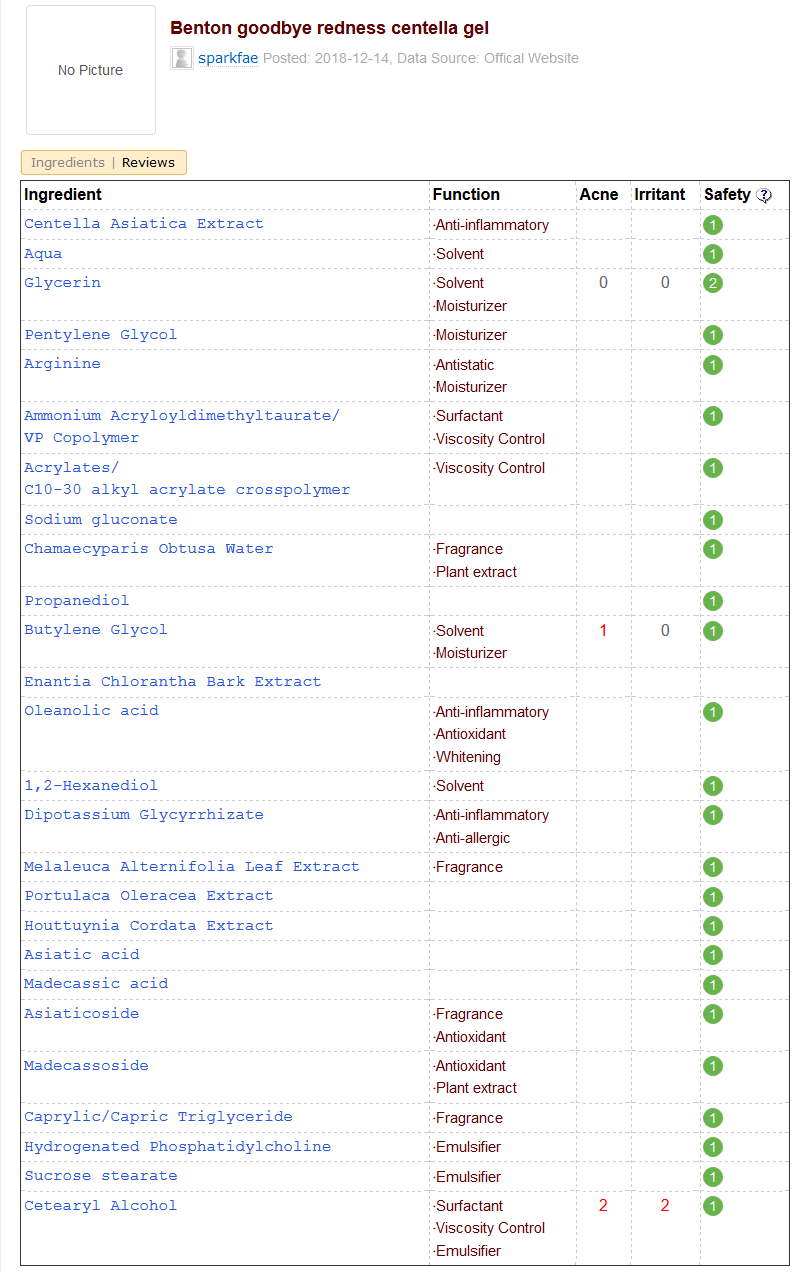Click the safety badge for Sodium gluconate
This screenshot has height=1272, width=803.
point(712,520)
